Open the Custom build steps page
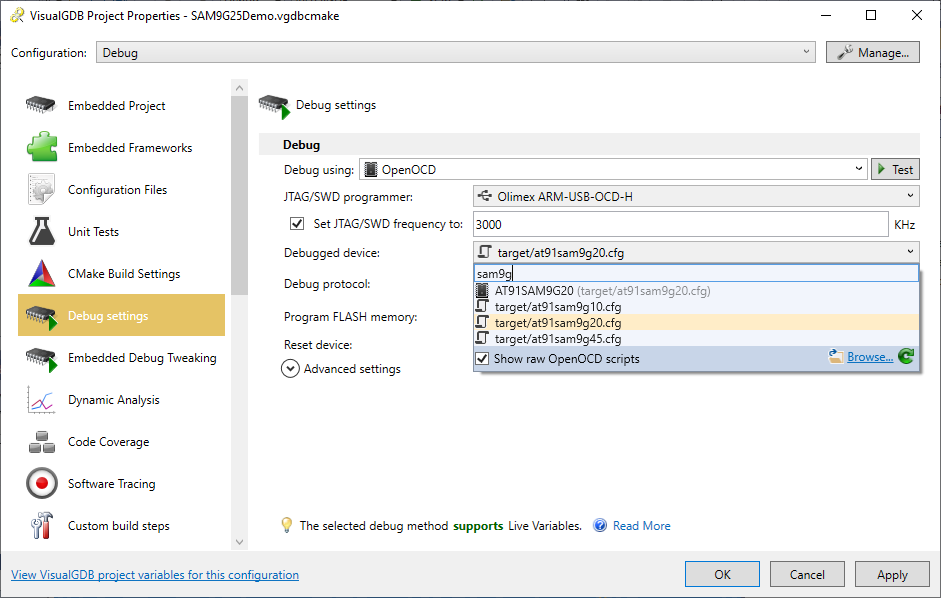The image size is (941, 598). (x=122, y=525)
